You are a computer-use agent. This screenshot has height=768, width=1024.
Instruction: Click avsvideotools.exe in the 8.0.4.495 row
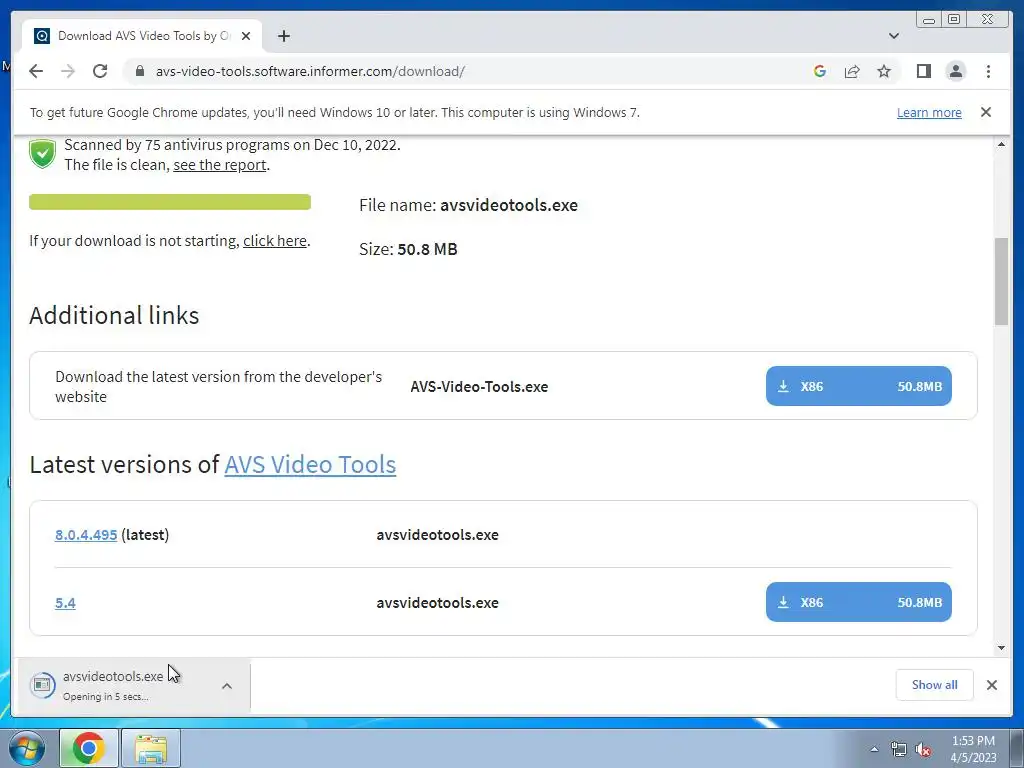click(x=438, y=535)
